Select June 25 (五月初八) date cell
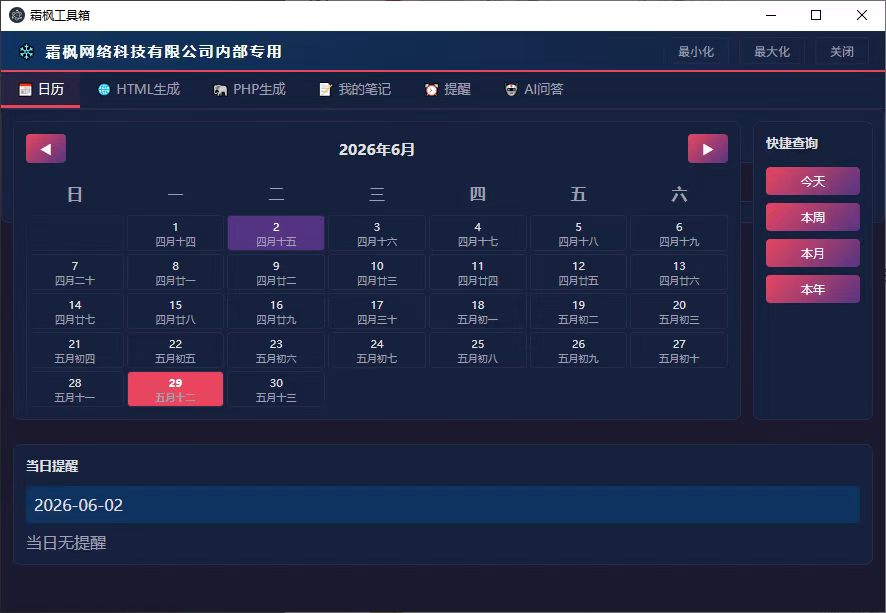Image resolution: width=886 pixels, height=613 pixels. coord(477,350)
